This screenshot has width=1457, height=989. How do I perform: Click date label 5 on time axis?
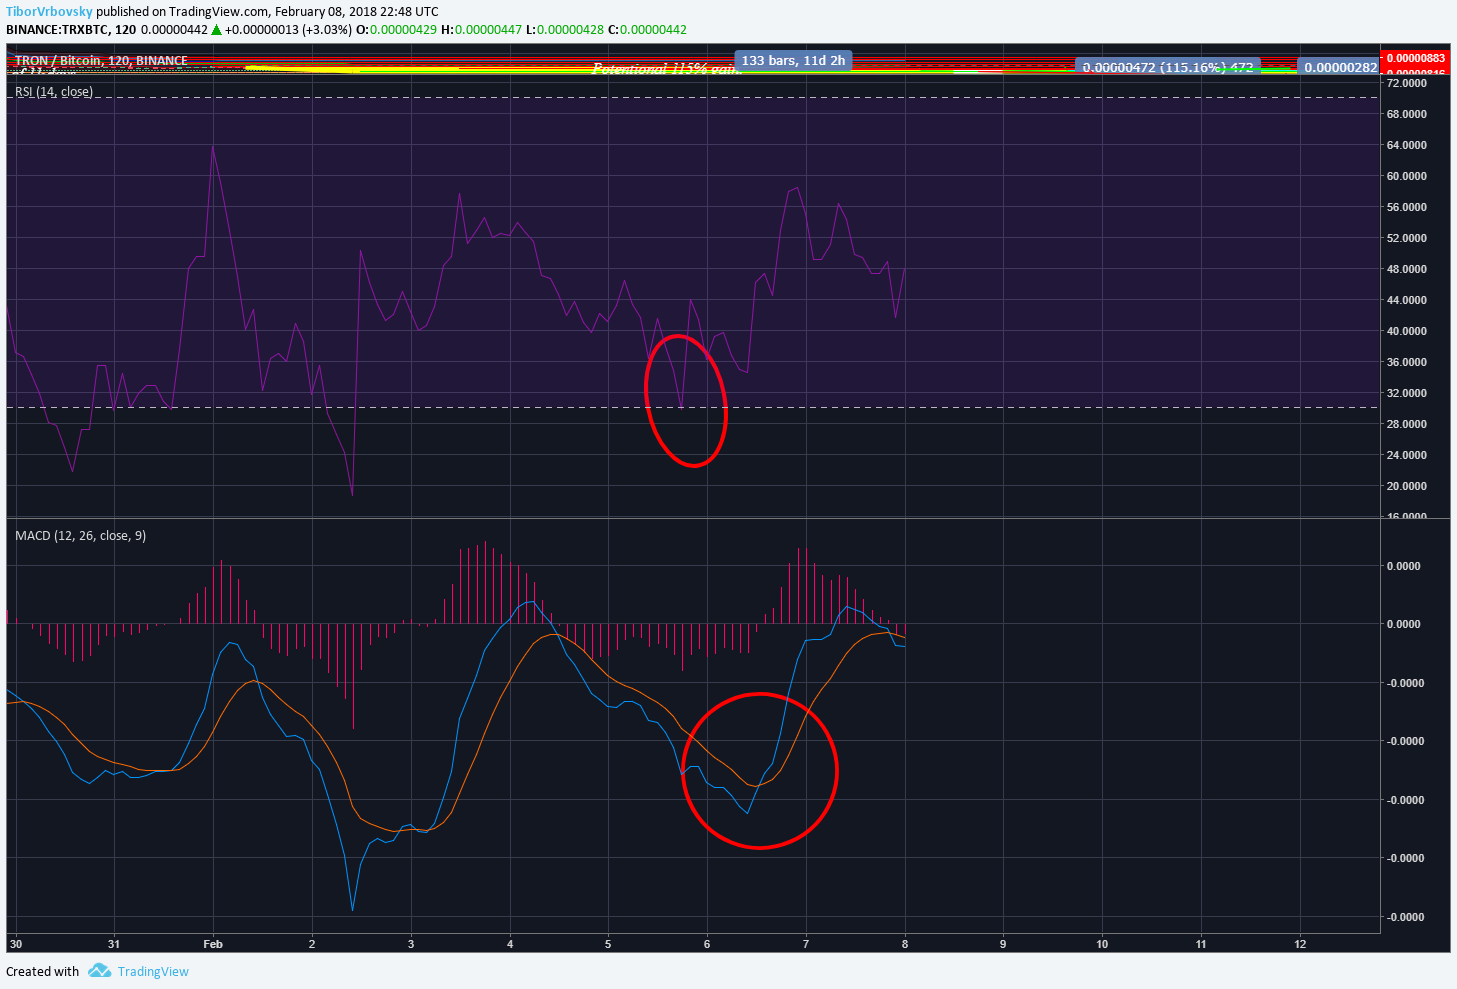pyautogui.click(x=608, y=944)
